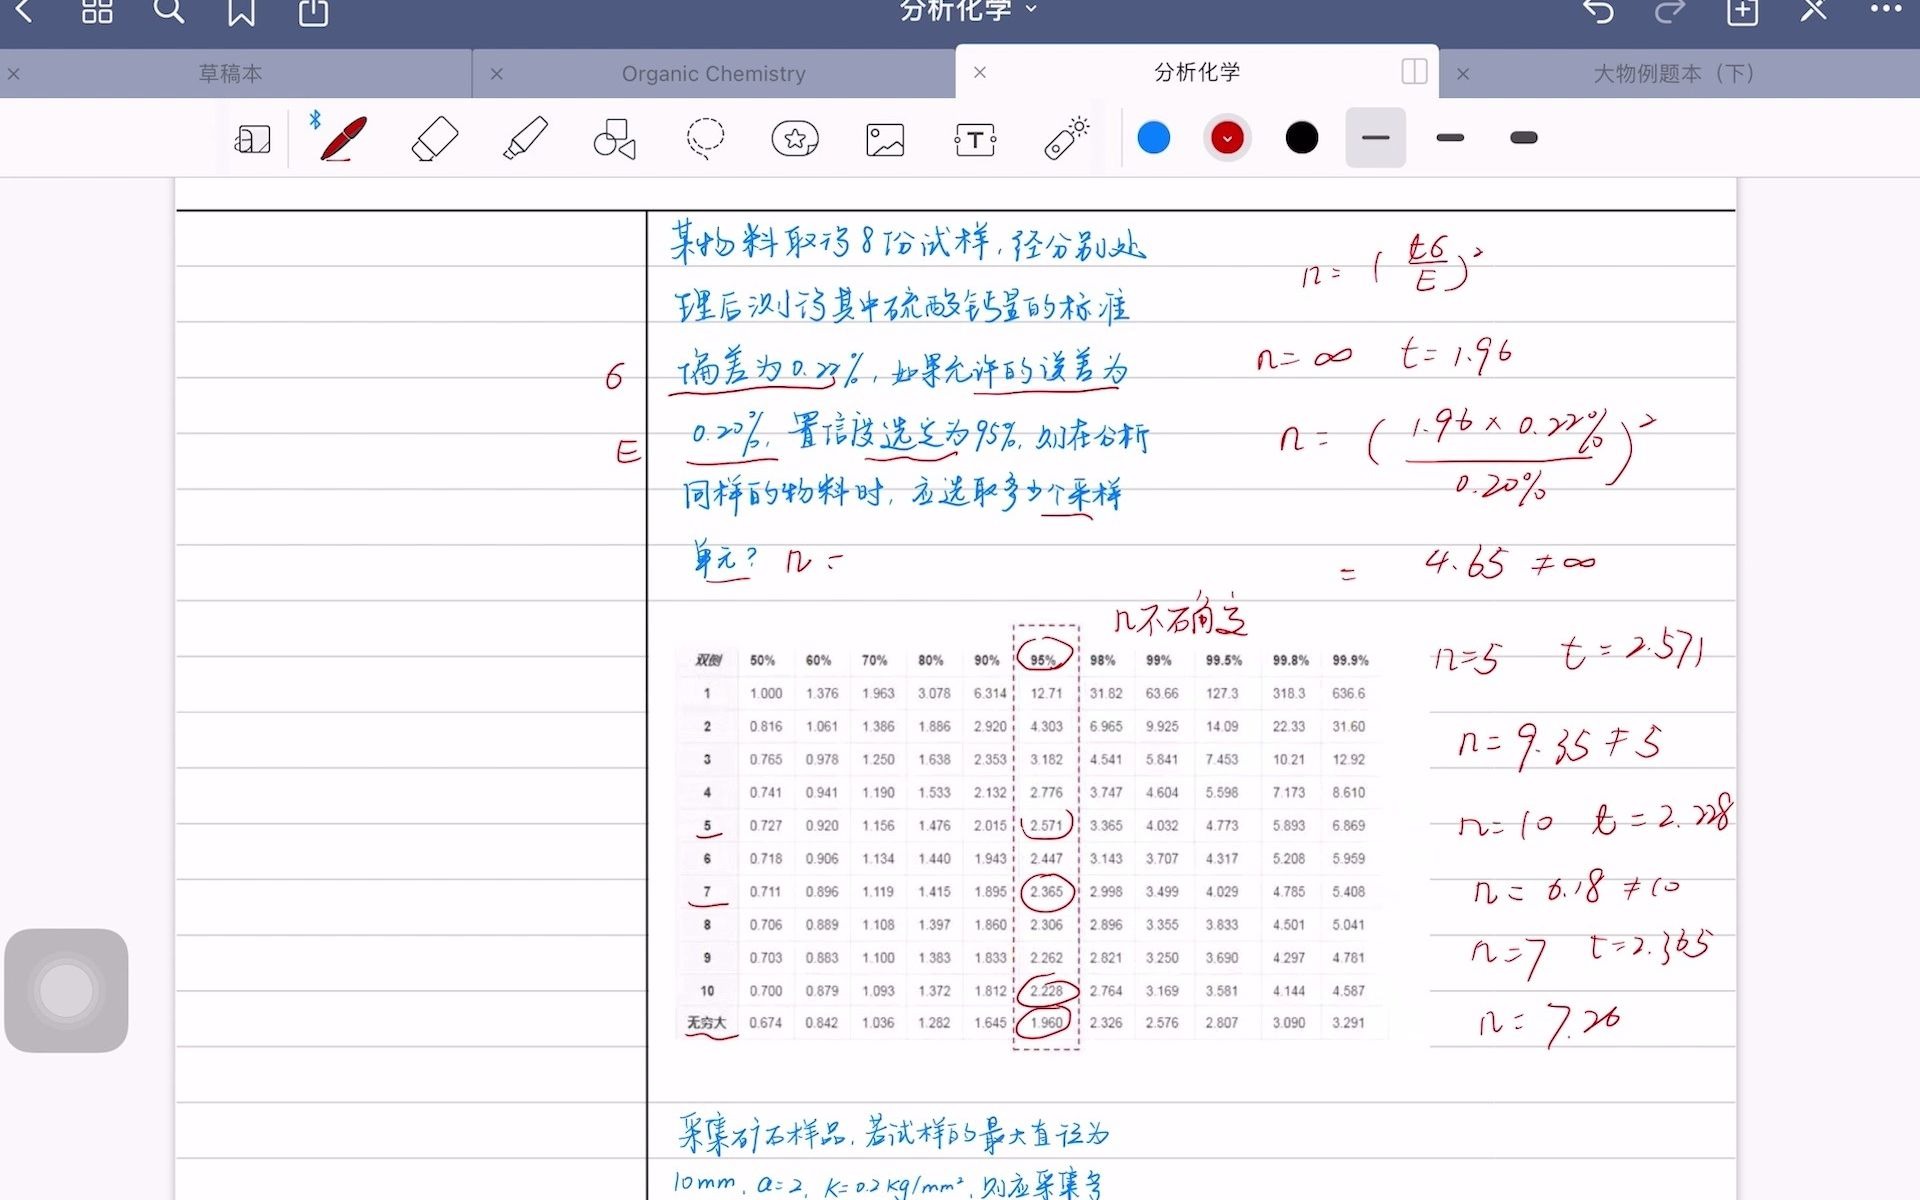Tap the 636.6 value in row 1
The width and height of the screenshot is (1920, 1200).
click(x=1348, y=694)
